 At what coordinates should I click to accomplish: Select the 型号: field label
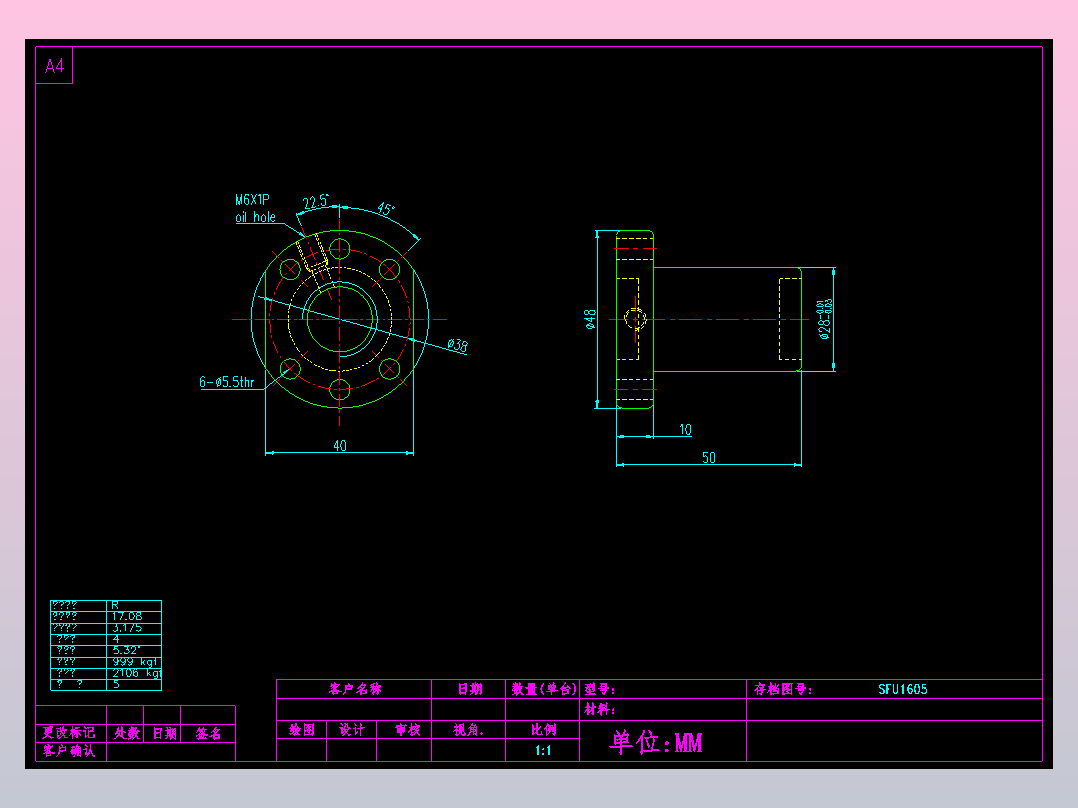(x=600, y=689)
